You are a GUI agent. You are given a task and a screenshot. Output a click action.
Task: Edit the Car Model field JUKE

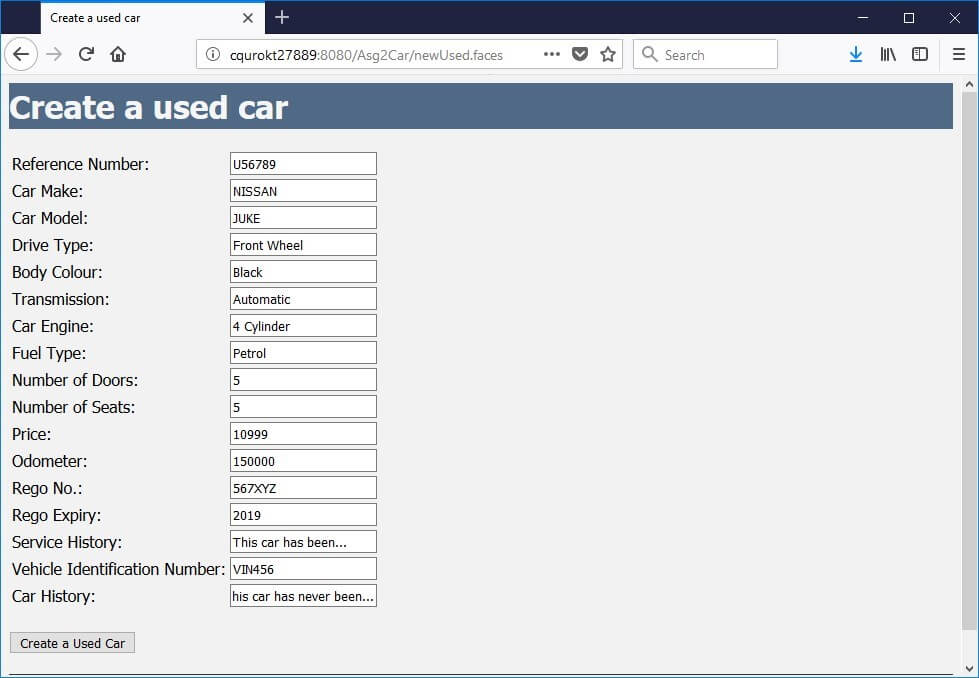[303, 218]
